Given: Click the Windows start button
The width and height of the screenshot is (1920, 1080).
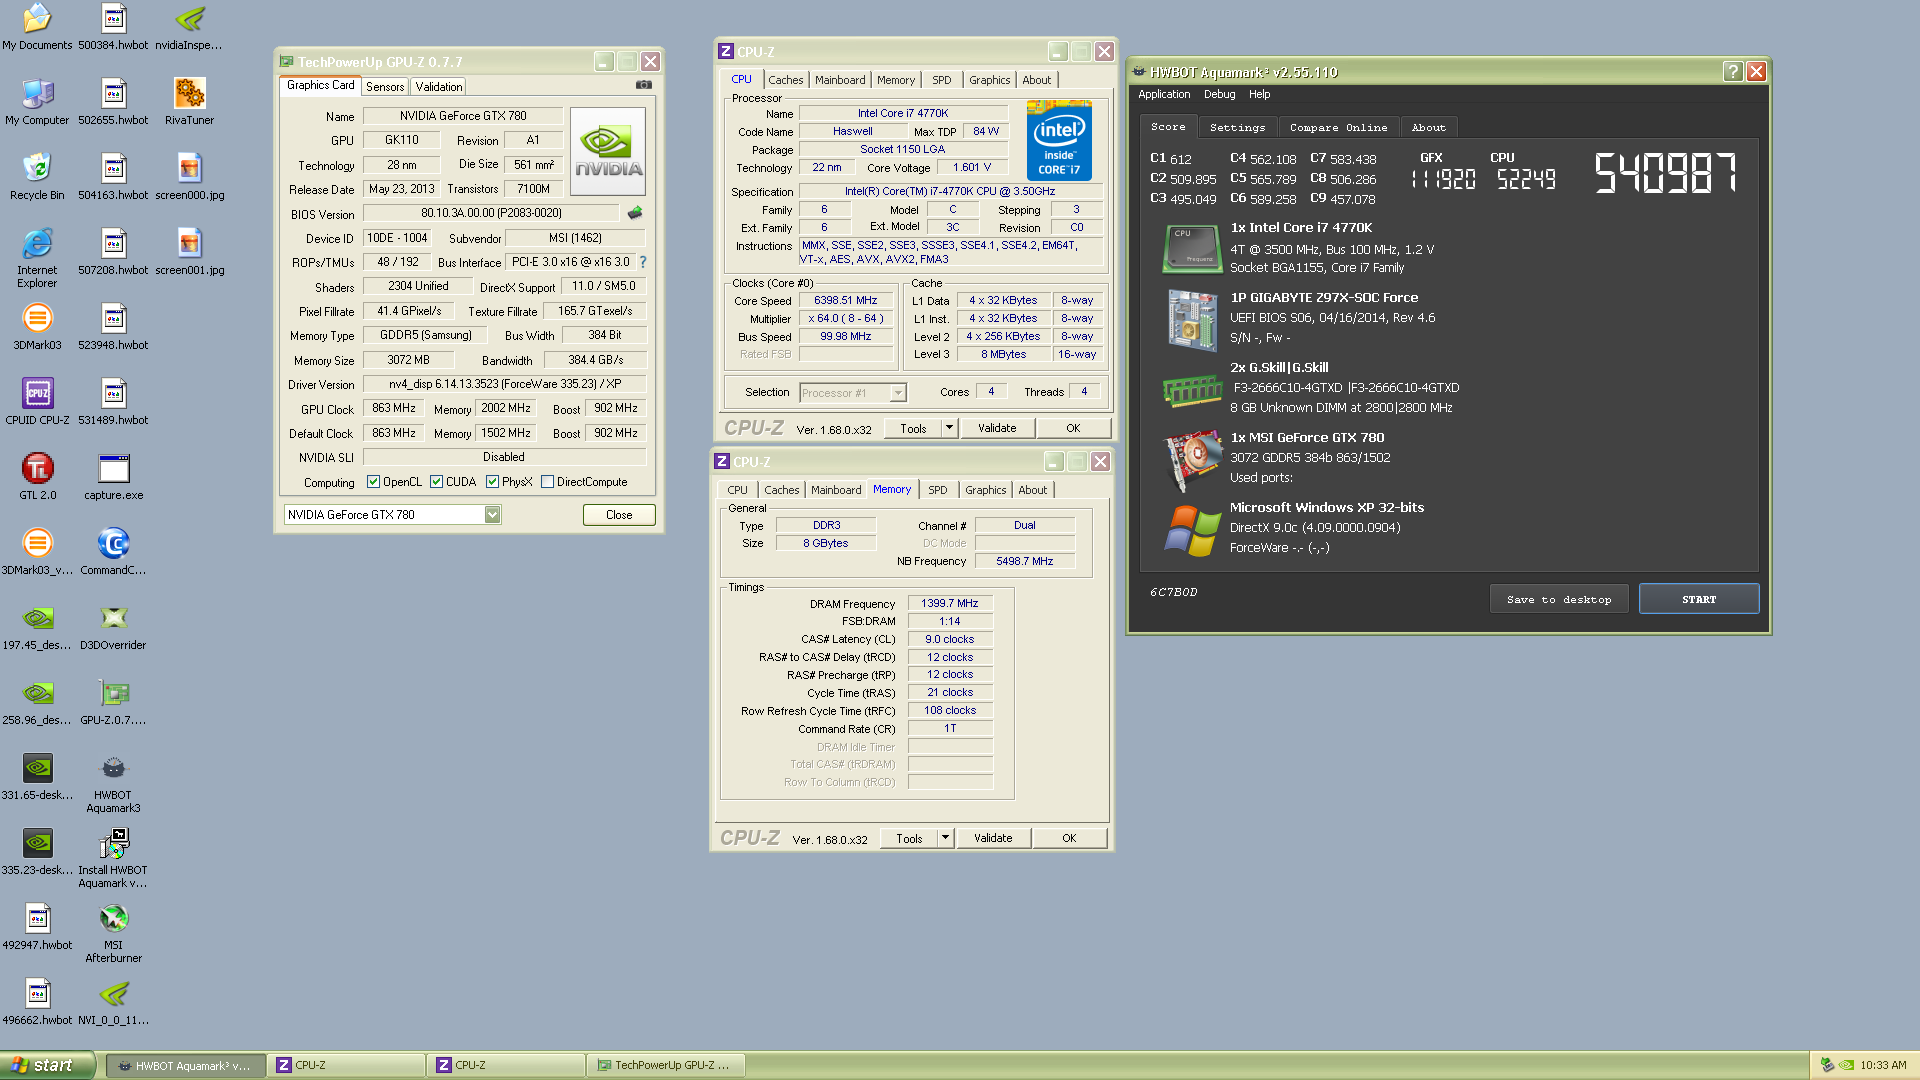Looking at the screenshot, I should [47, 1065].
